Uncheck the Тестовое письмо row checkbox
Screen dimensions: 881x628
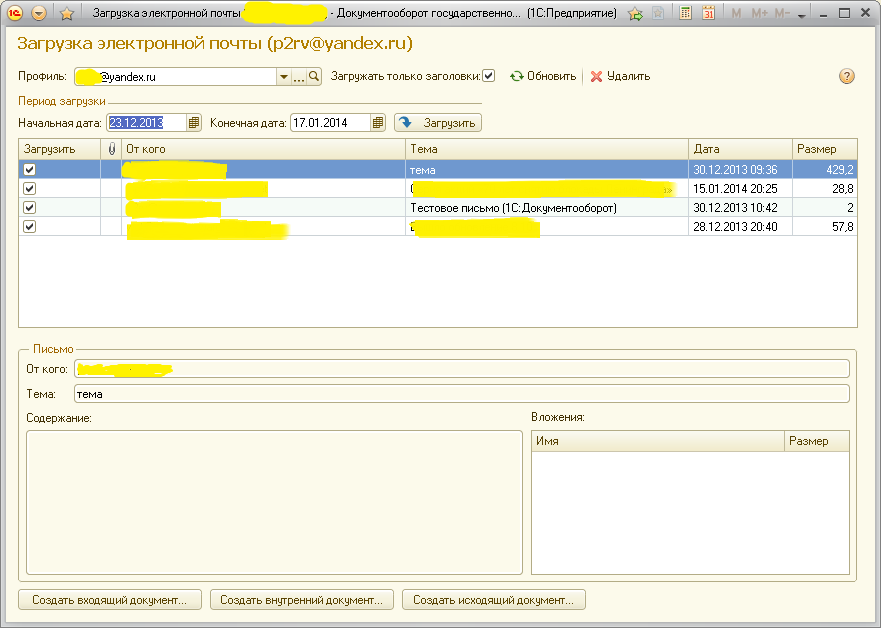[x=30, y=208]
